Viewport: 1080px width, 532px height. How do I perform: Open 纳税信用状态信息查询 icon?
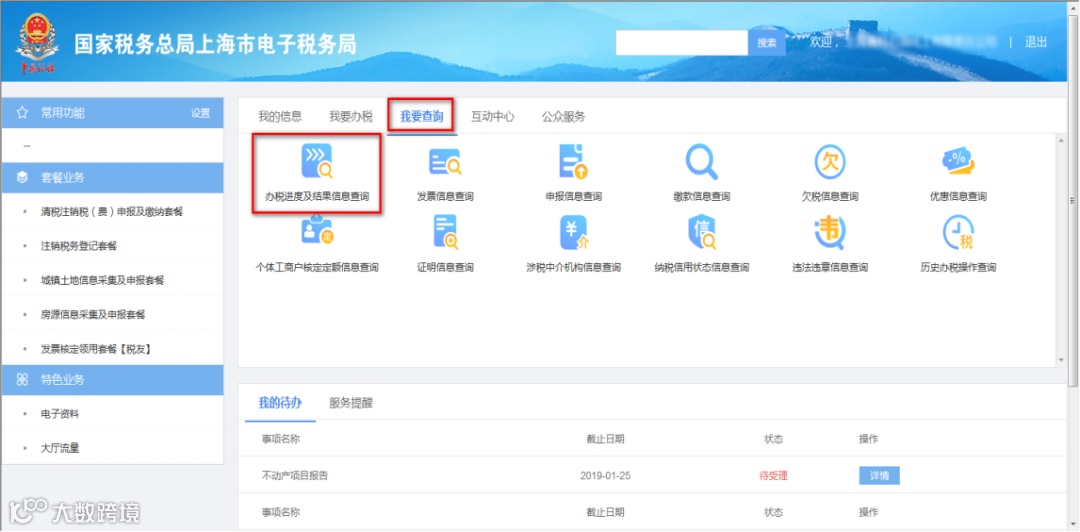click(701, 232)
